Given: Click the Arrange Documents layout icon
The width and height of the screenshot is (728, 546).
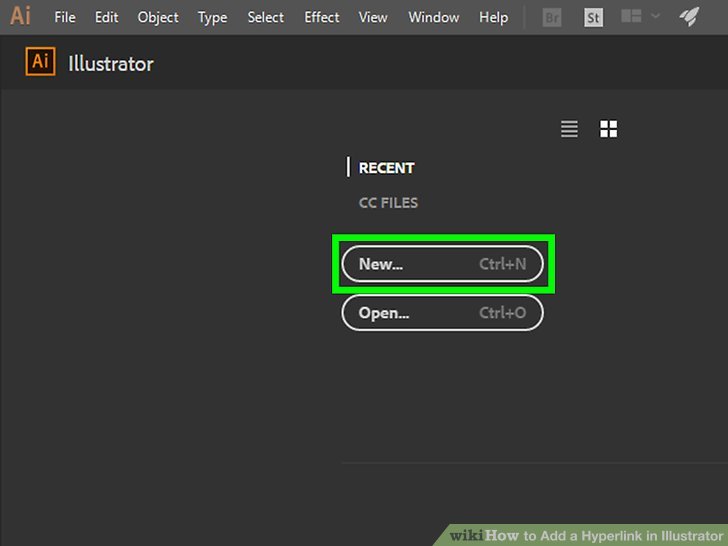Looking at the screenshot, I should click(x=630, y=17).
